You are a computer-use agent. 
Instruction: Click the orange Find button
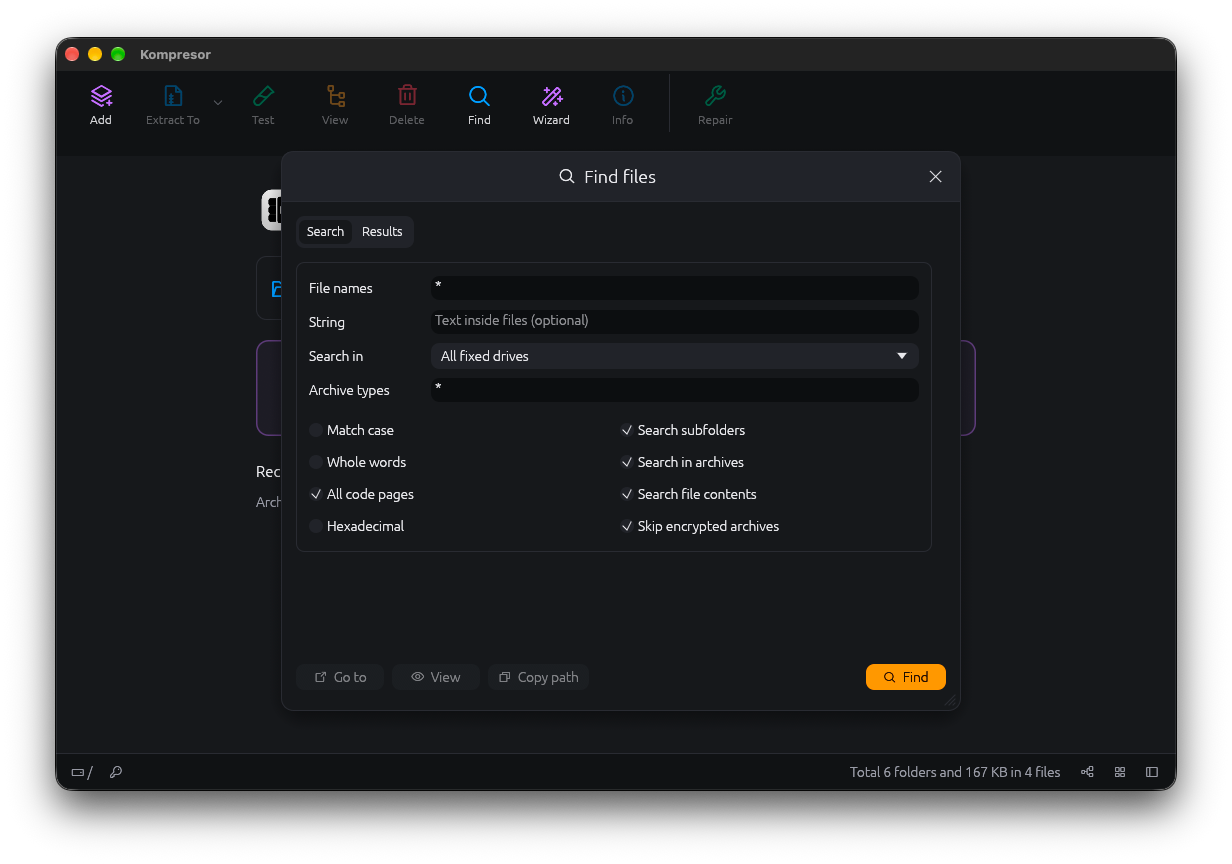coord(906,677)
